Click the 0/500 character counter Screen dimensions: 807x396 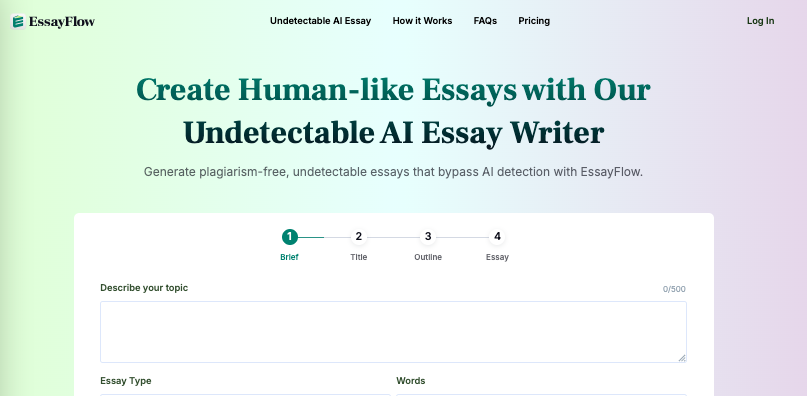(674, 289)
